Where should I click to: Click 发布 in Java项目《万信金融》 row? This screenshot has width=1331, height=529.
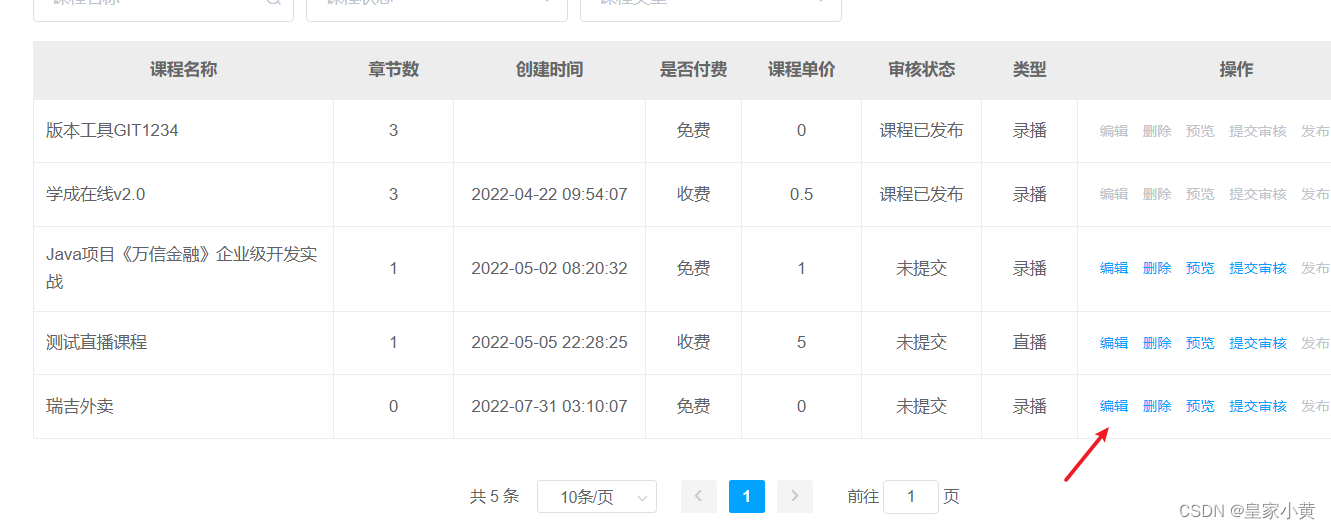pos(1315,268)
